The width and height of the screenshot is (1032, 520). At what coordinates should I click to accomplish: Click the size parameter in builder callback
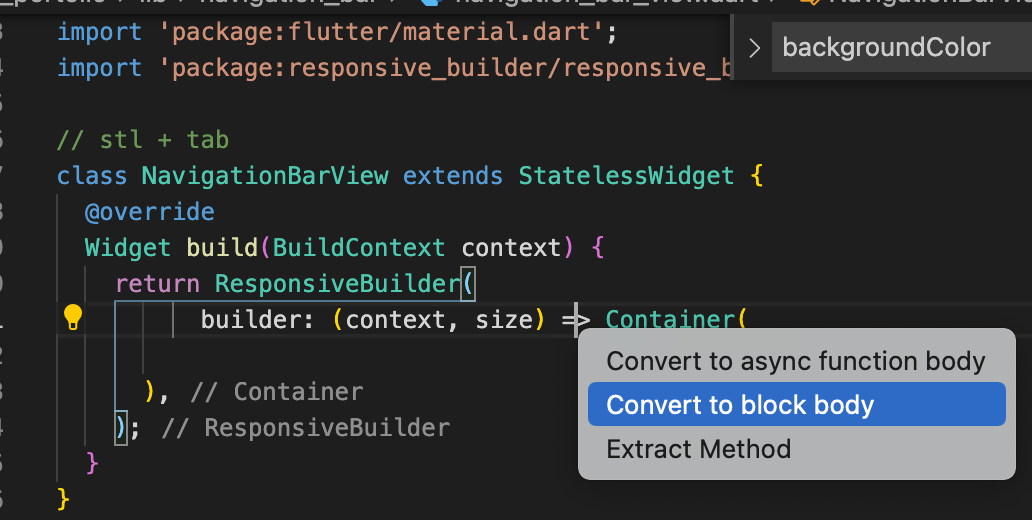coord(503,319)
